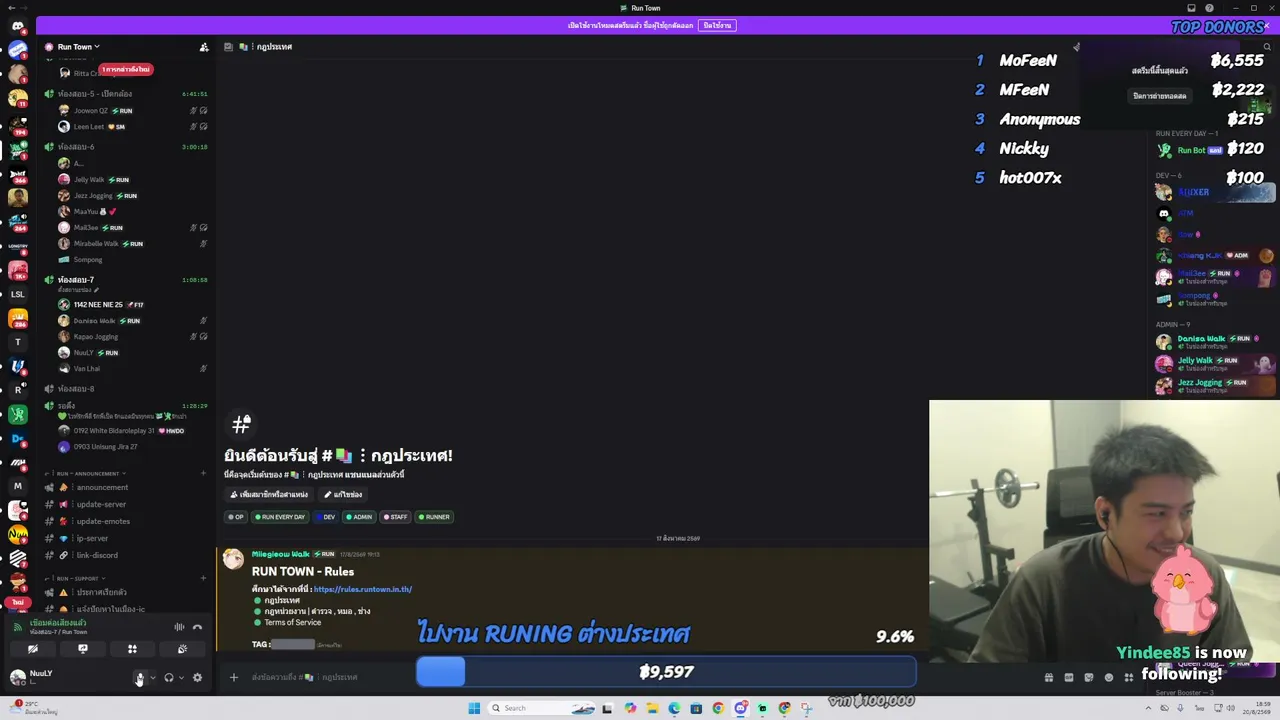The image size is (1280, 720).
Task: Start screen share in voice panel
Action: tap(83, 649)
